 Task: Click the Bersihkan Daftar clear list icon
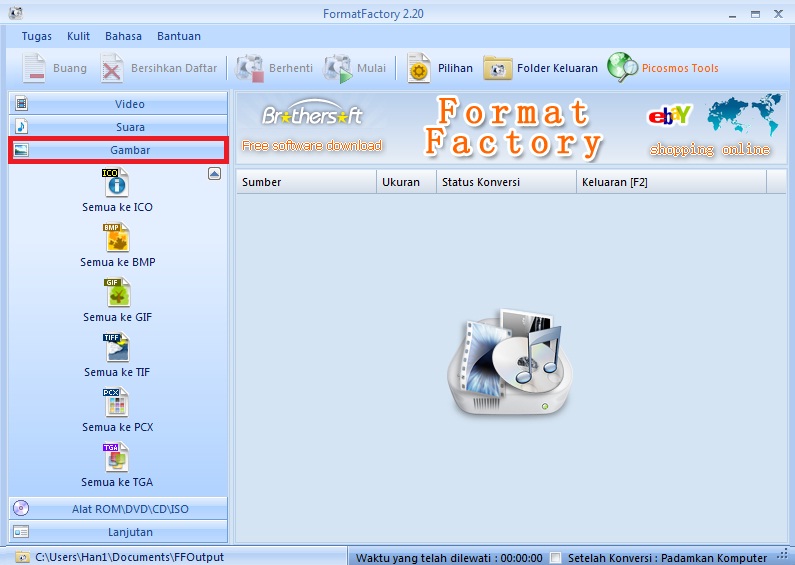[x=112, y=68]
